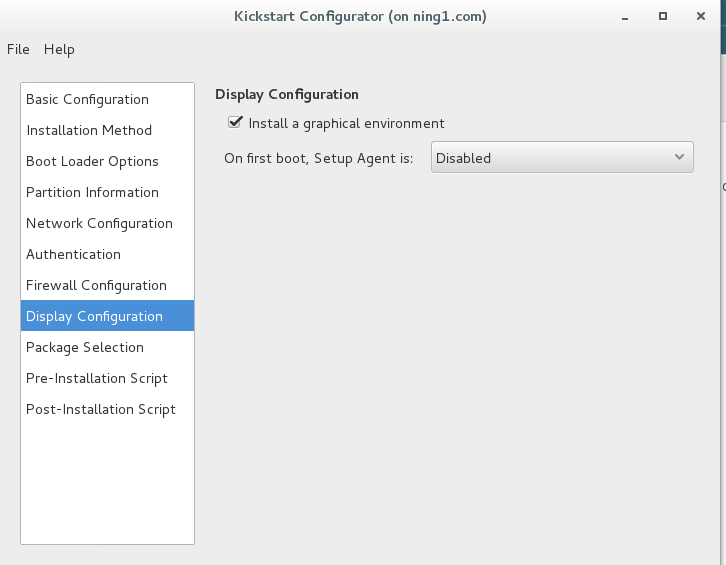Switch to Network Configuration

(99, 223)
